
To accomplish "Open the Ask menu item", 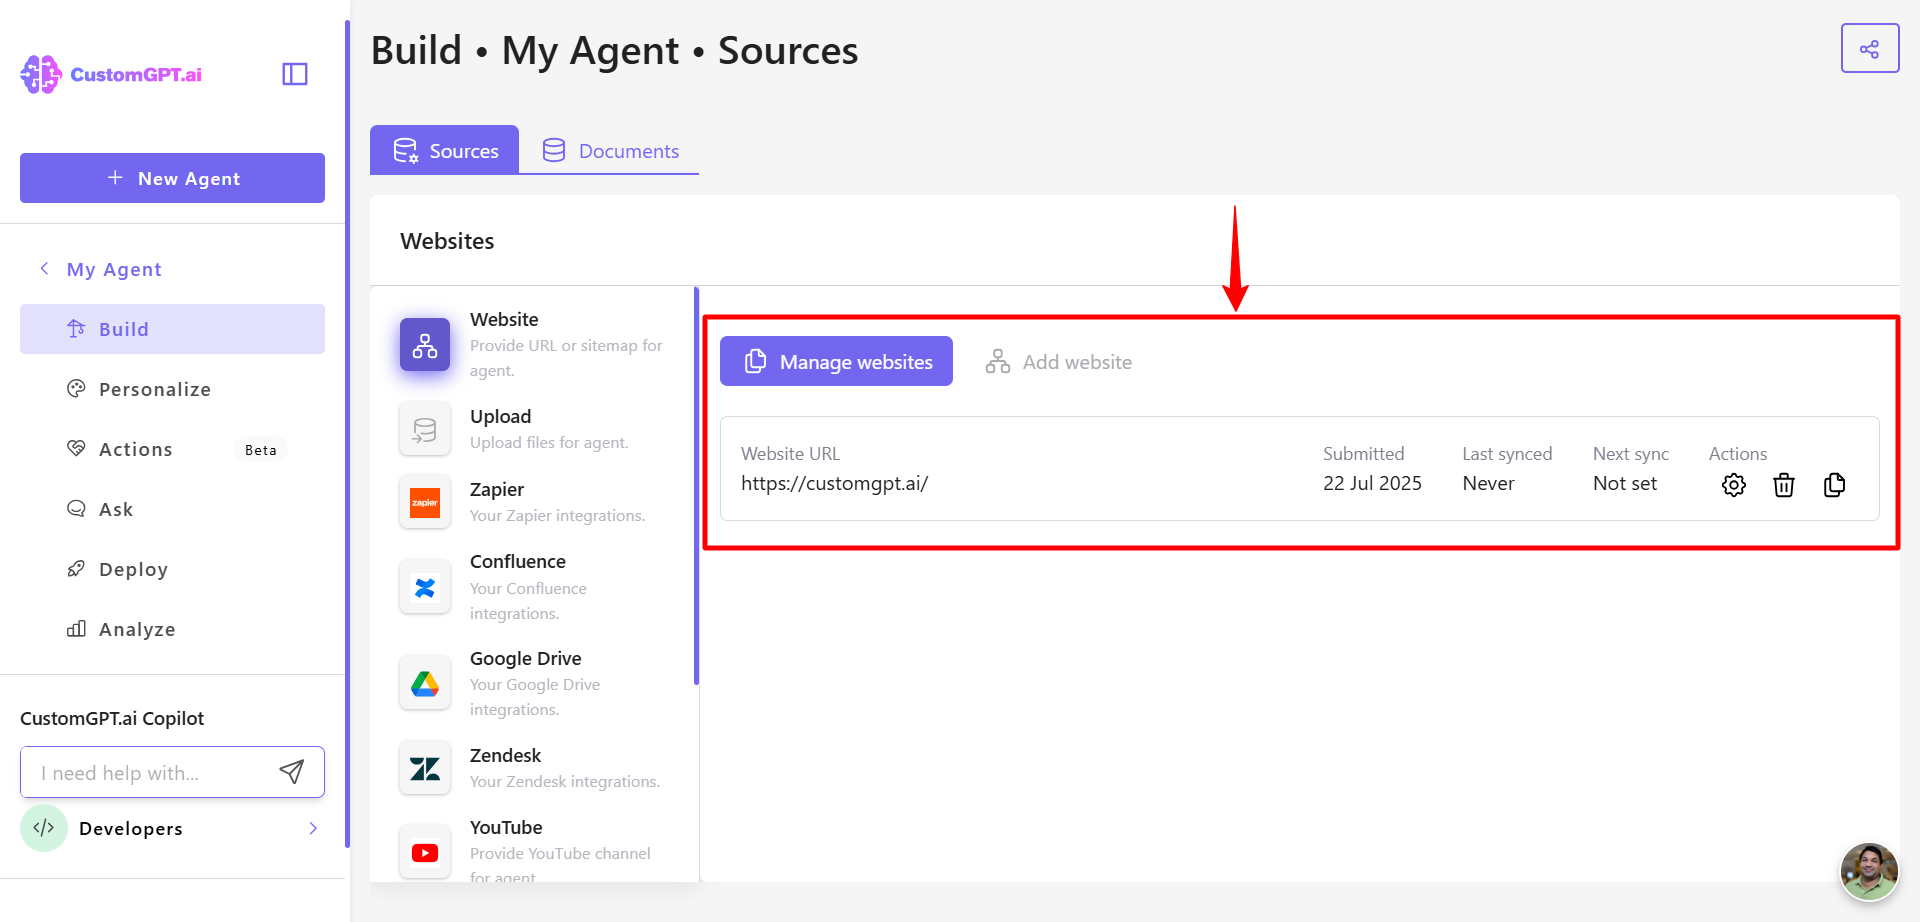I will (172, 509).
